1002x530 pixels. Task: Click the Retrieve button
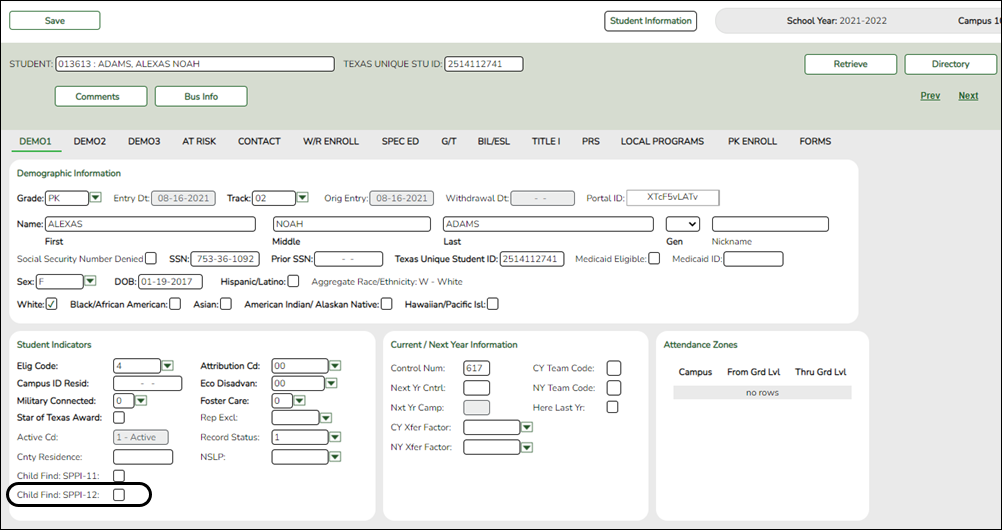(x=851, y=64)
